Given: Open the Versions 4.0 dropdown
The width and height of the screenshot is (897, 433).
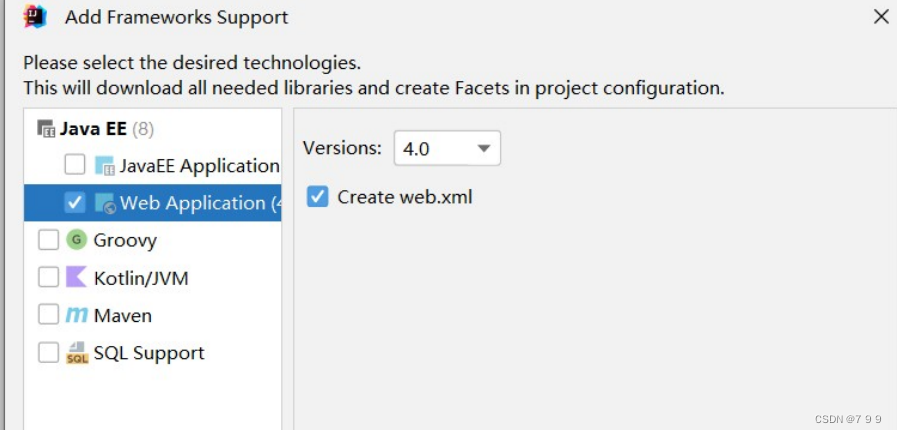Looking at the screenshot, I should pyautogui.click(x=447, y=148).
